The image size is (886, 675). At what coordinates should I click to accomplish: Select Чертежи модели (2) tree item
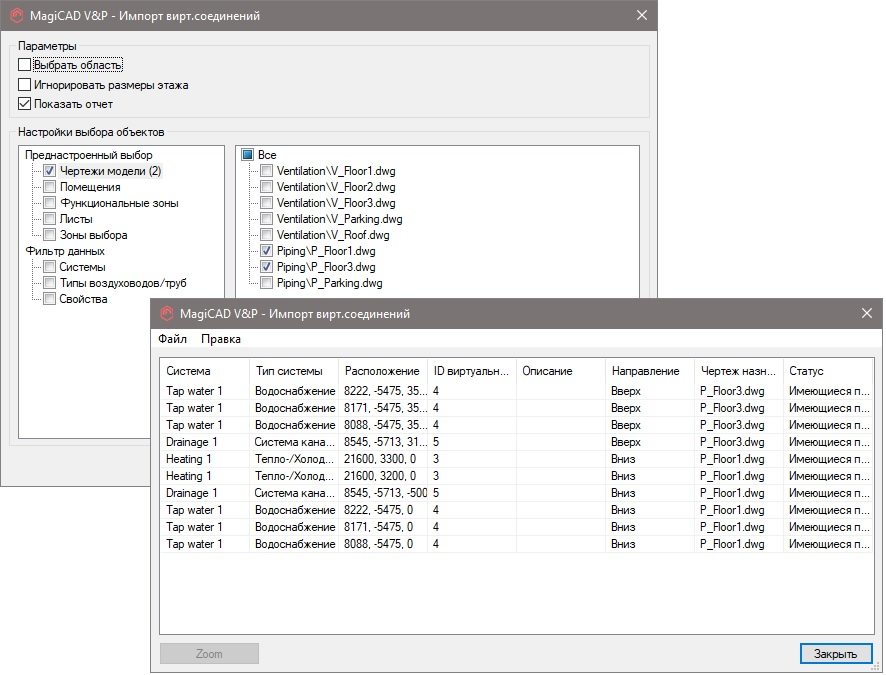pyautogui.click(x=109, y=171)
